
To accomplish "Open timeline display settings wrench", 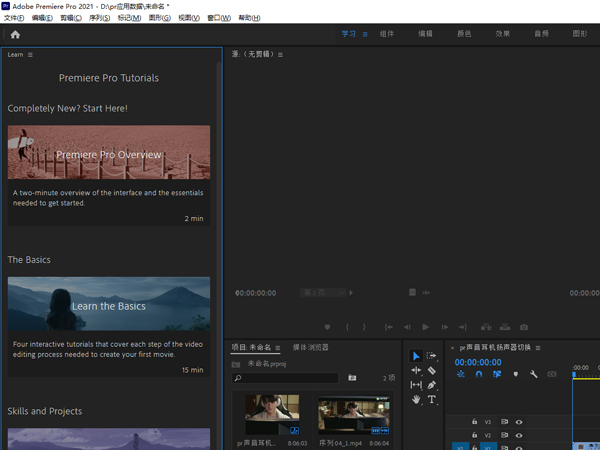I will pos(533,374).
